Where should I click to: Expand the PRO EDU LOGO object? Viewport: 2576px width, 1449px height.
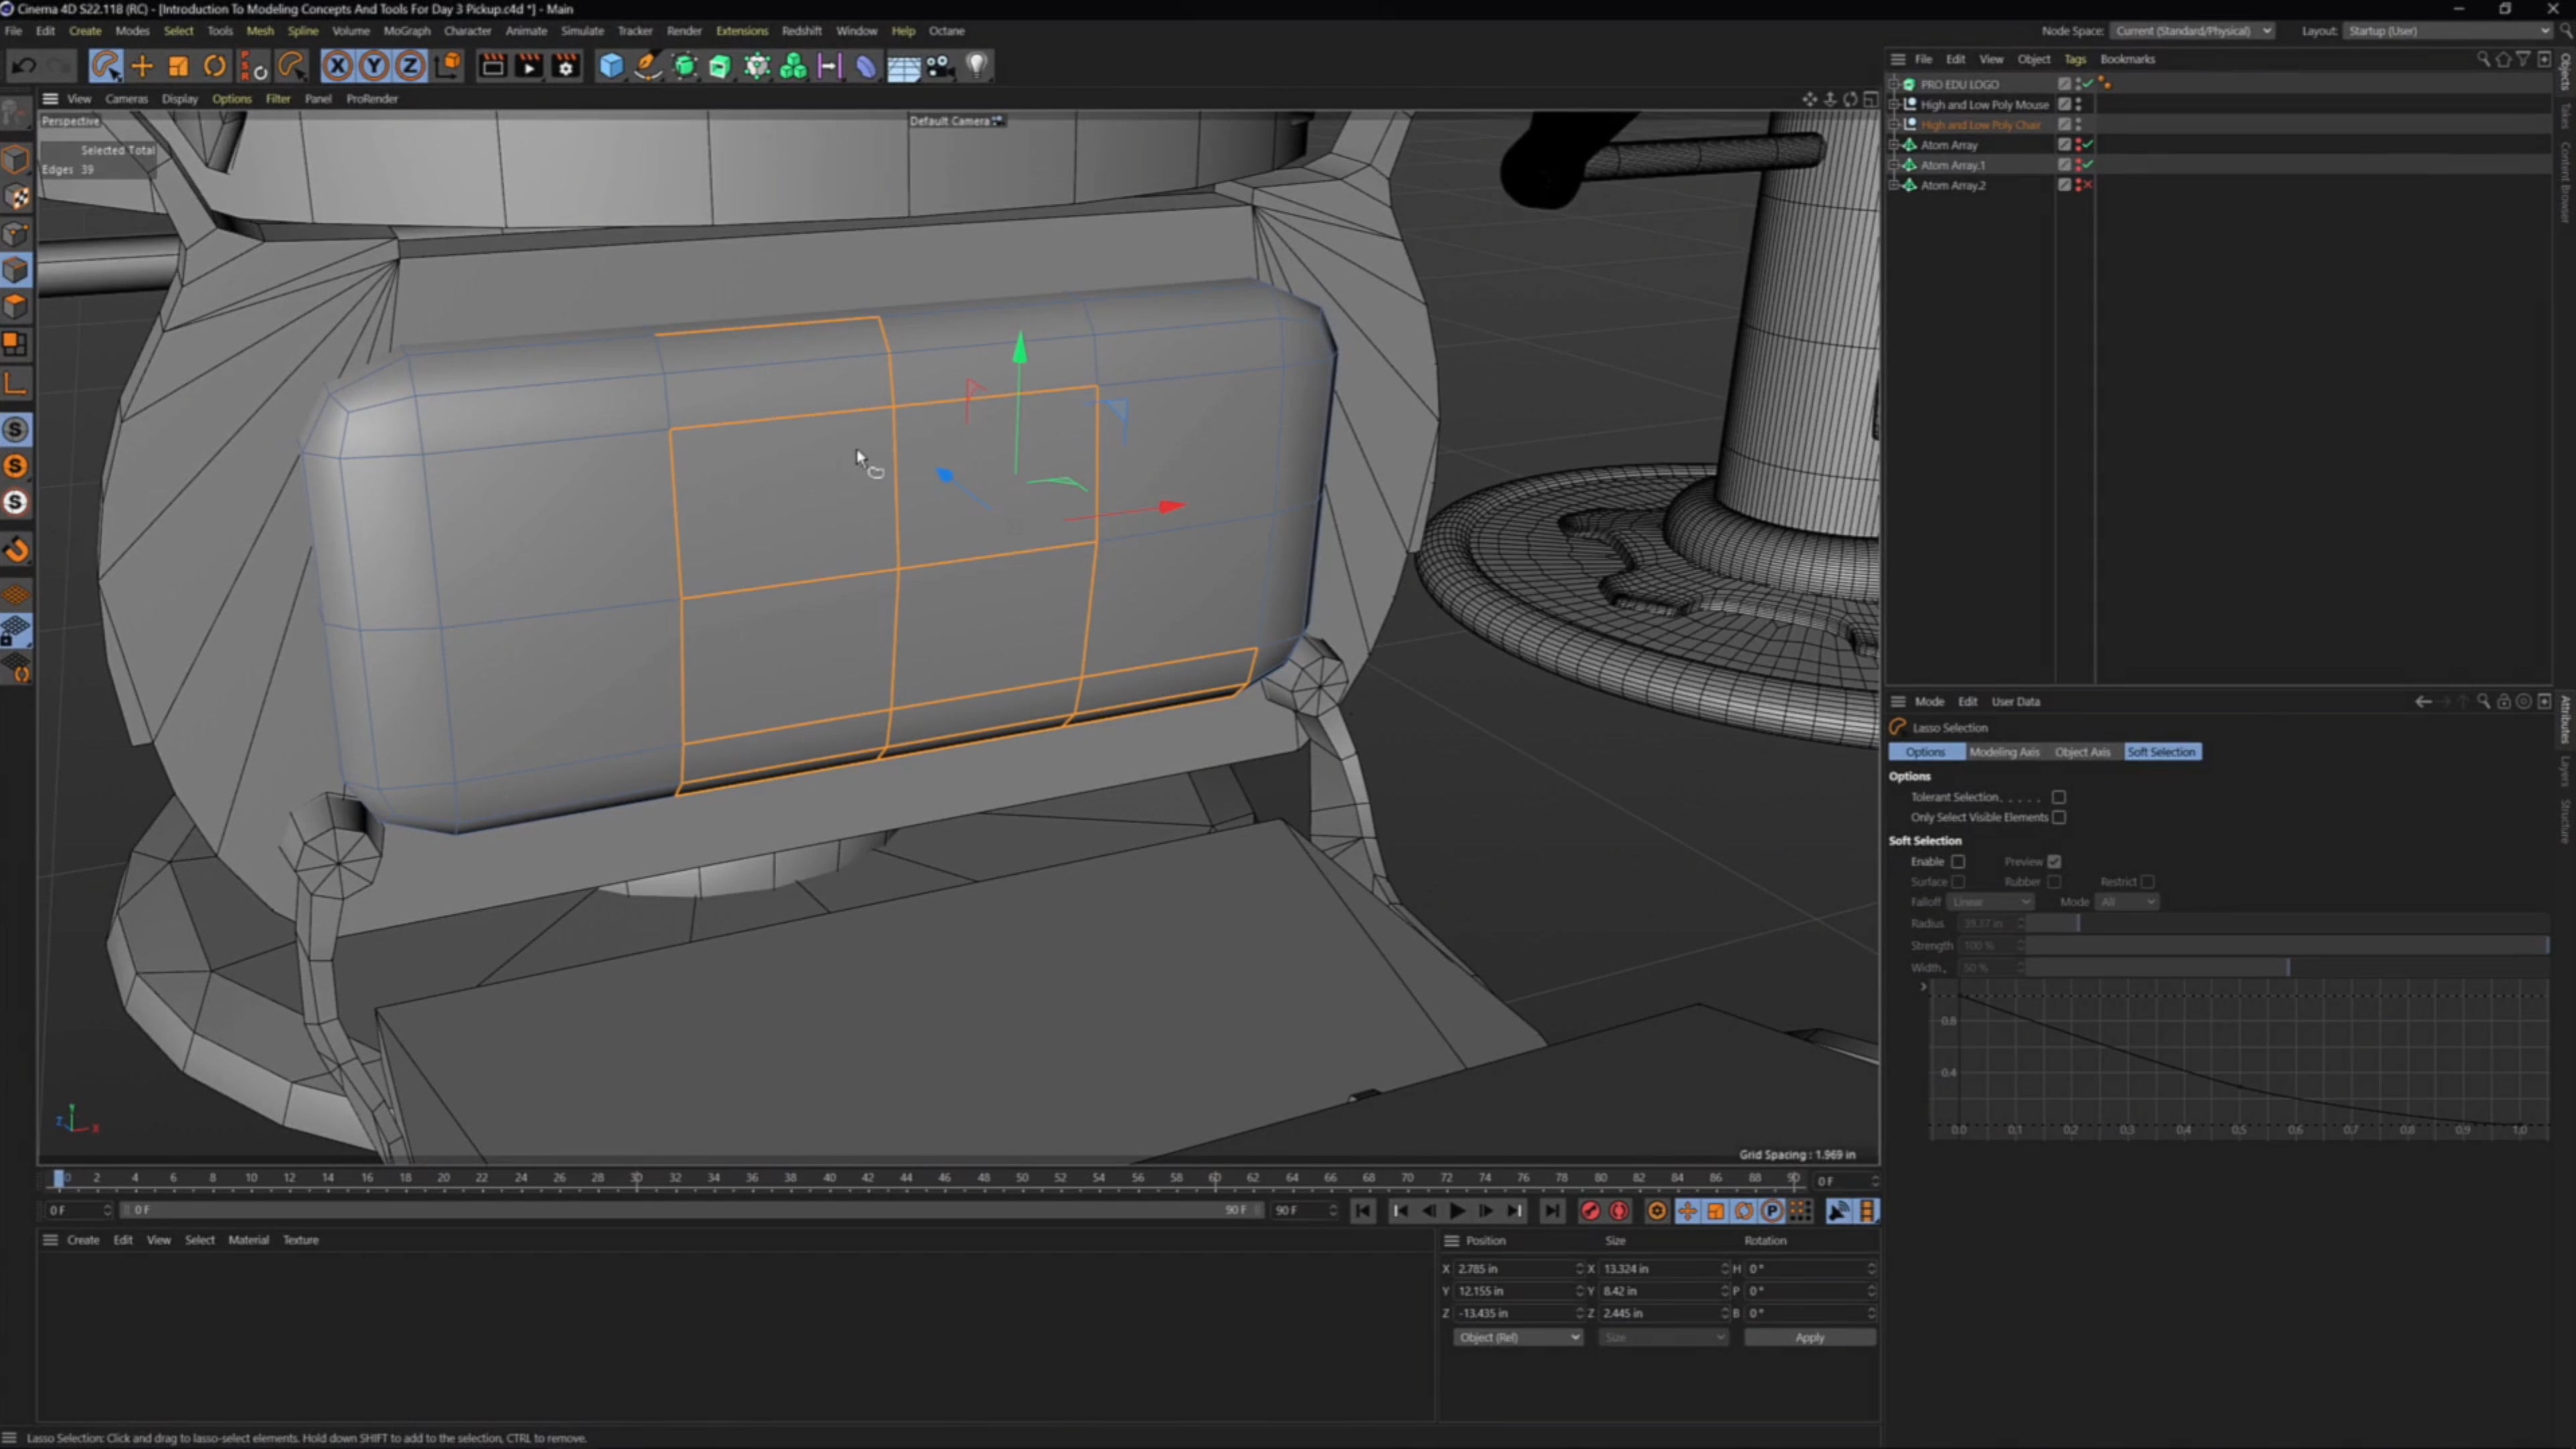click(1894, 84)
